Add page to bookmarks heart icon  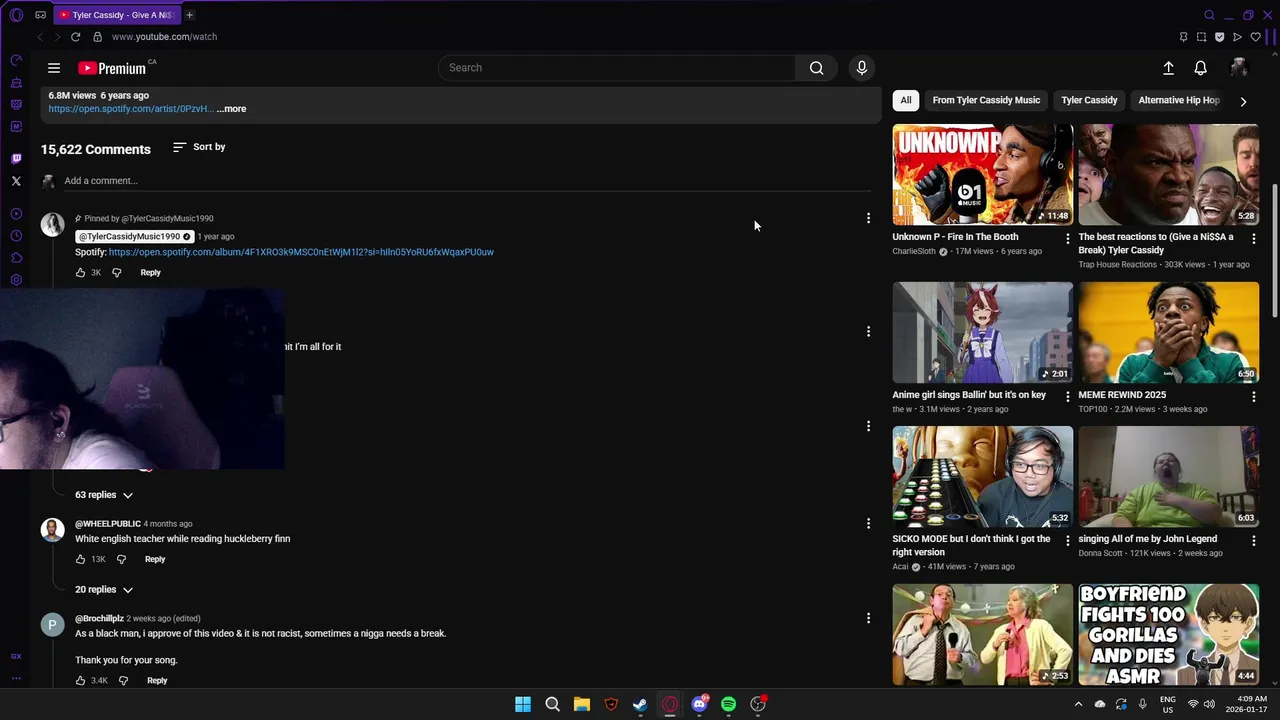[x=1256, y=37]
